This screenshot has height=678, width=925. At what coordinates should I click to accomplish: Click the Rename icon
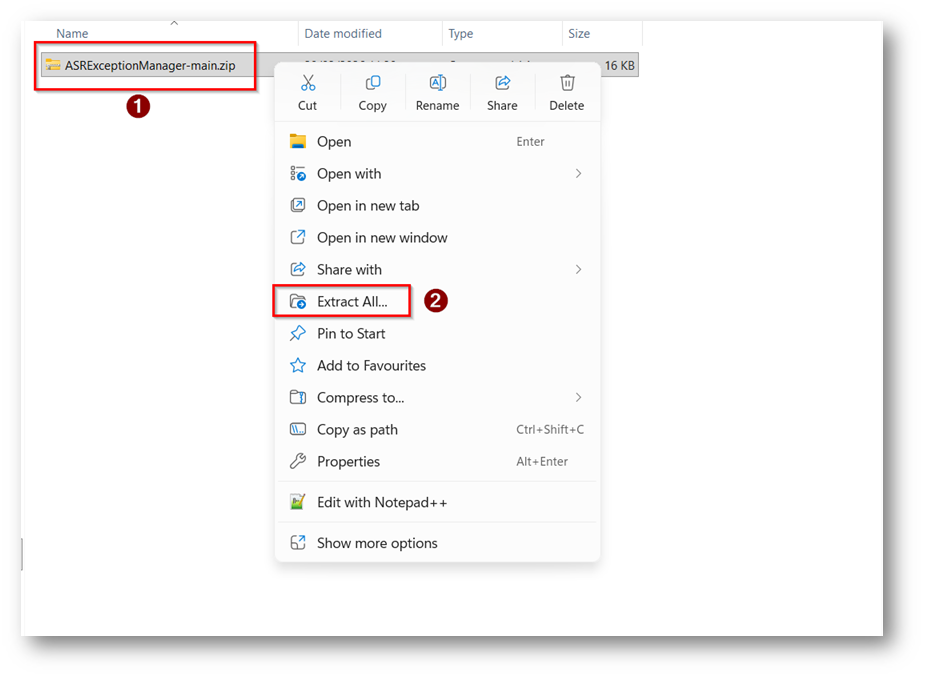tap(437, 83)
